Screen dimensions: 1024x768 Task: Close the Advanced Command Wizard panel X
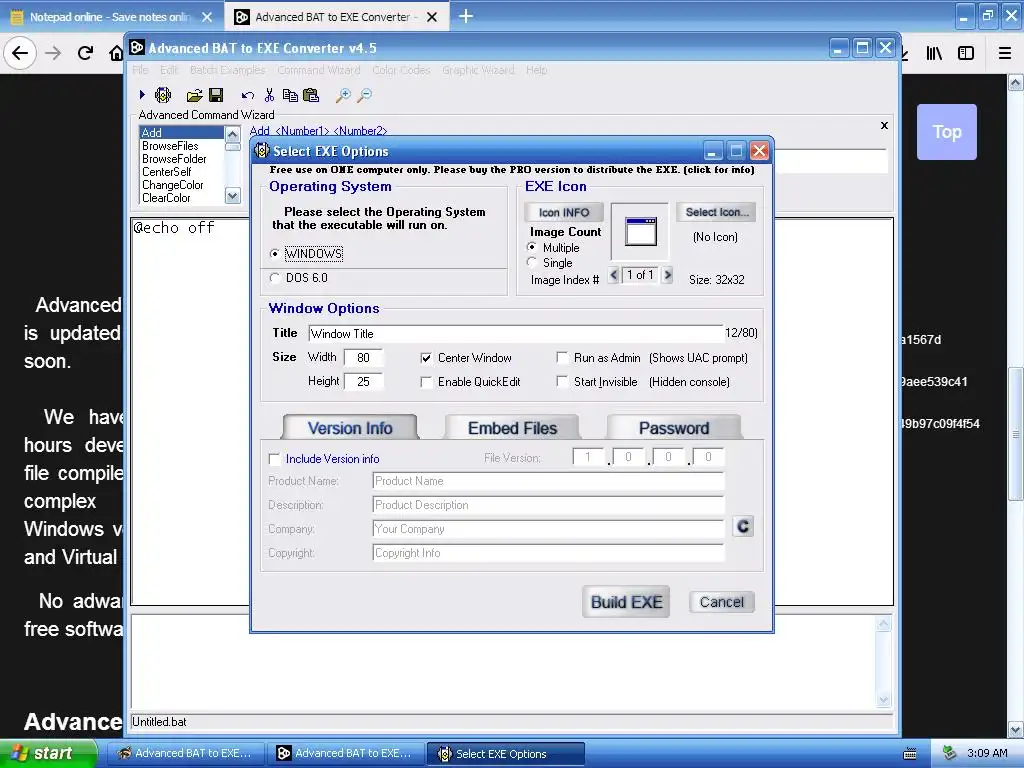point(884,125)
